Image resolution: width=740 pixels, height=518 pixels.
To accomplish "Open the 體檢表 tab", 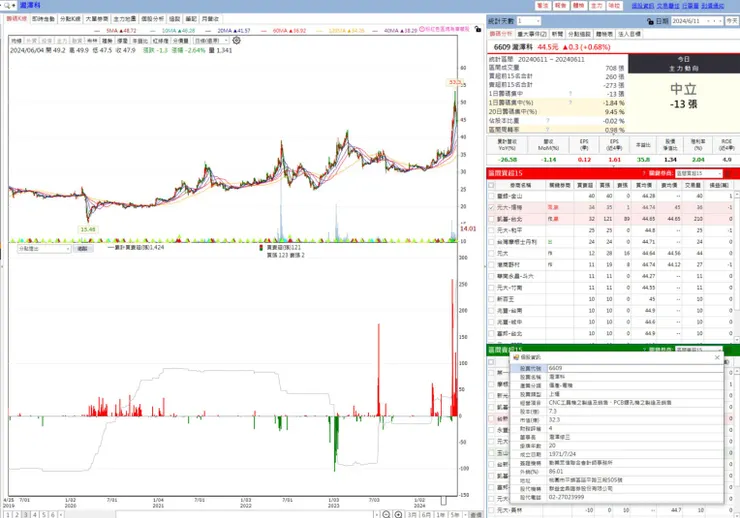I will [x=604, y=34].
